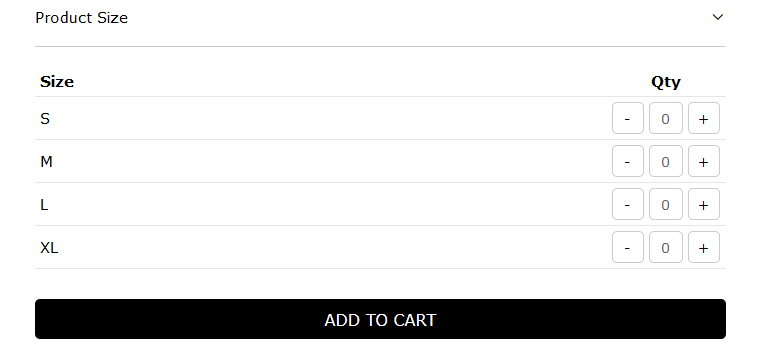Image resolution: width=763 pixels, height=363 pixels.
Task: Increase quantity for size L
Action: (x=704, y=204)
